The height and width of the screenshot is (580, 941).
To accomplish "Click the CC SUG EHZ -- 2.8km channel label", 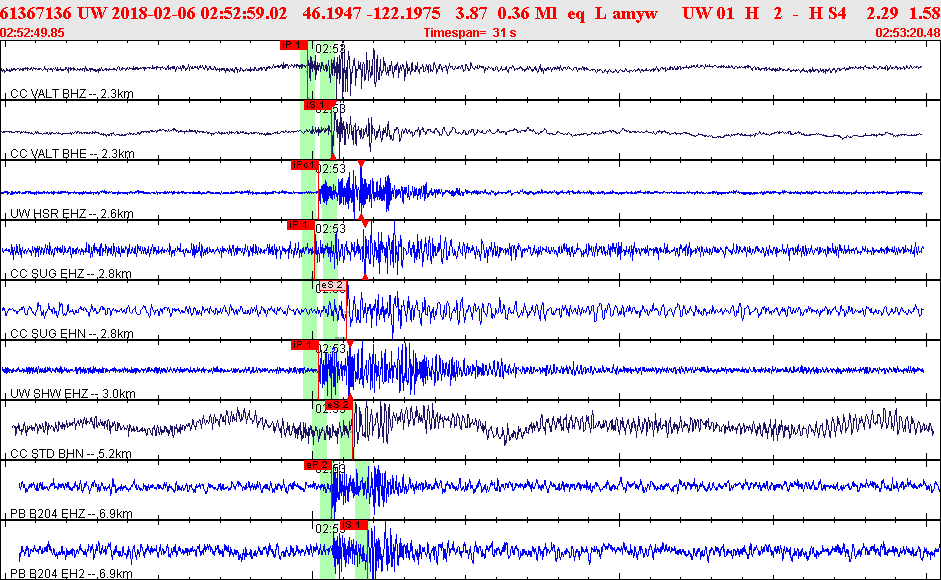I will tap(71, 274).
